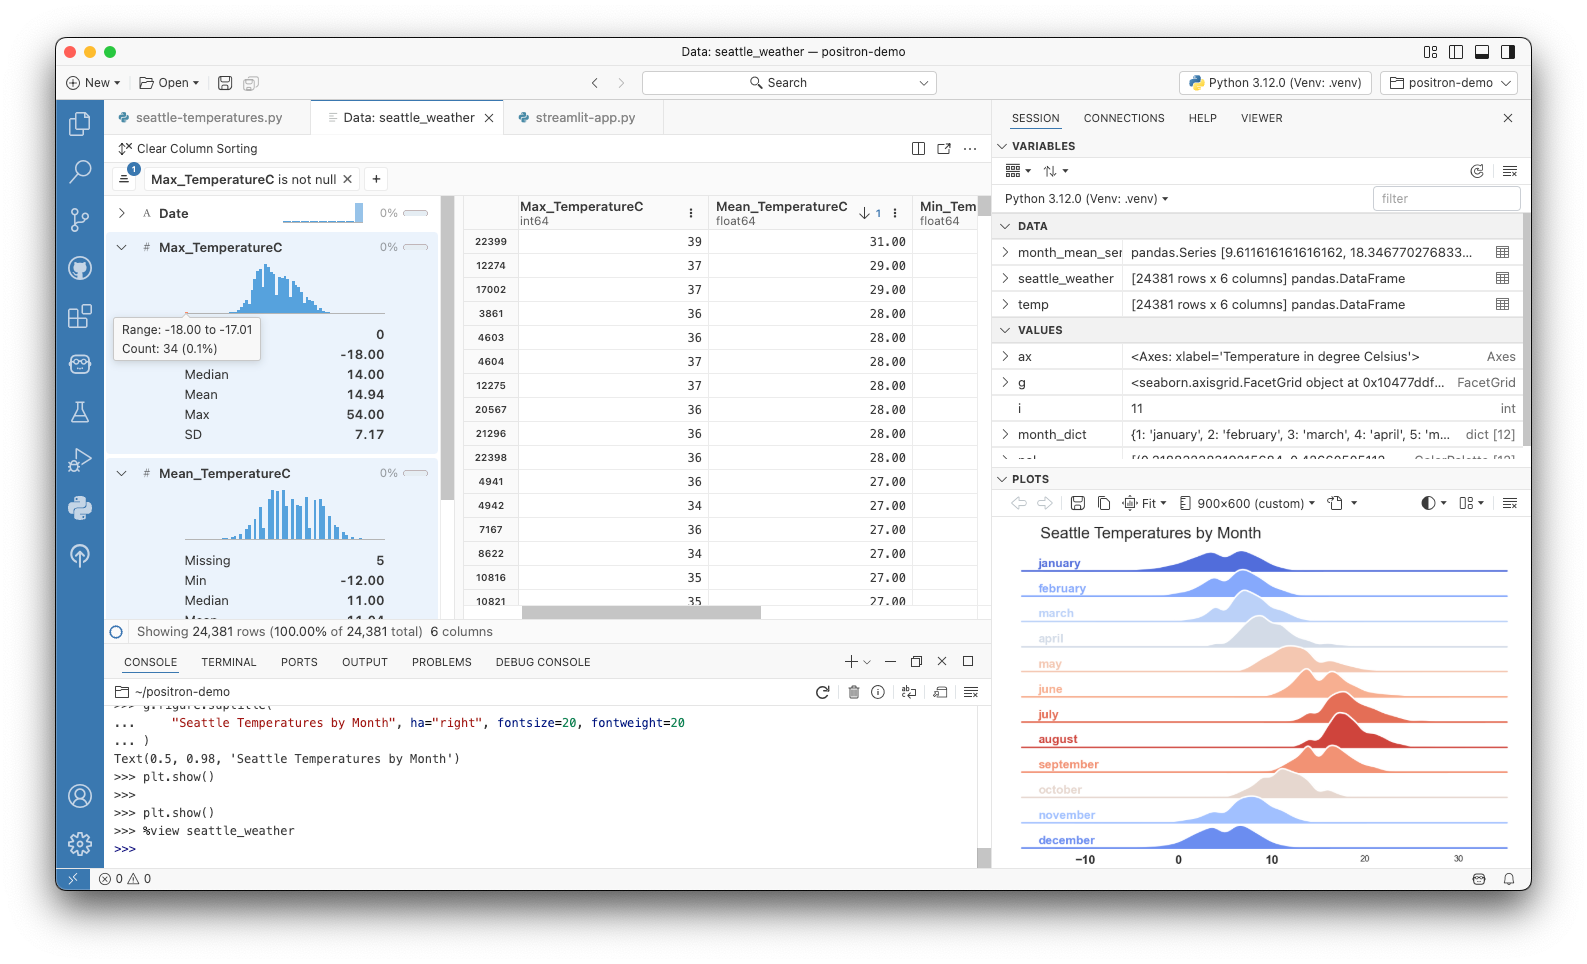
Task: Collapse the Mean_TemperatureC column summary
Action: point(122,473)
